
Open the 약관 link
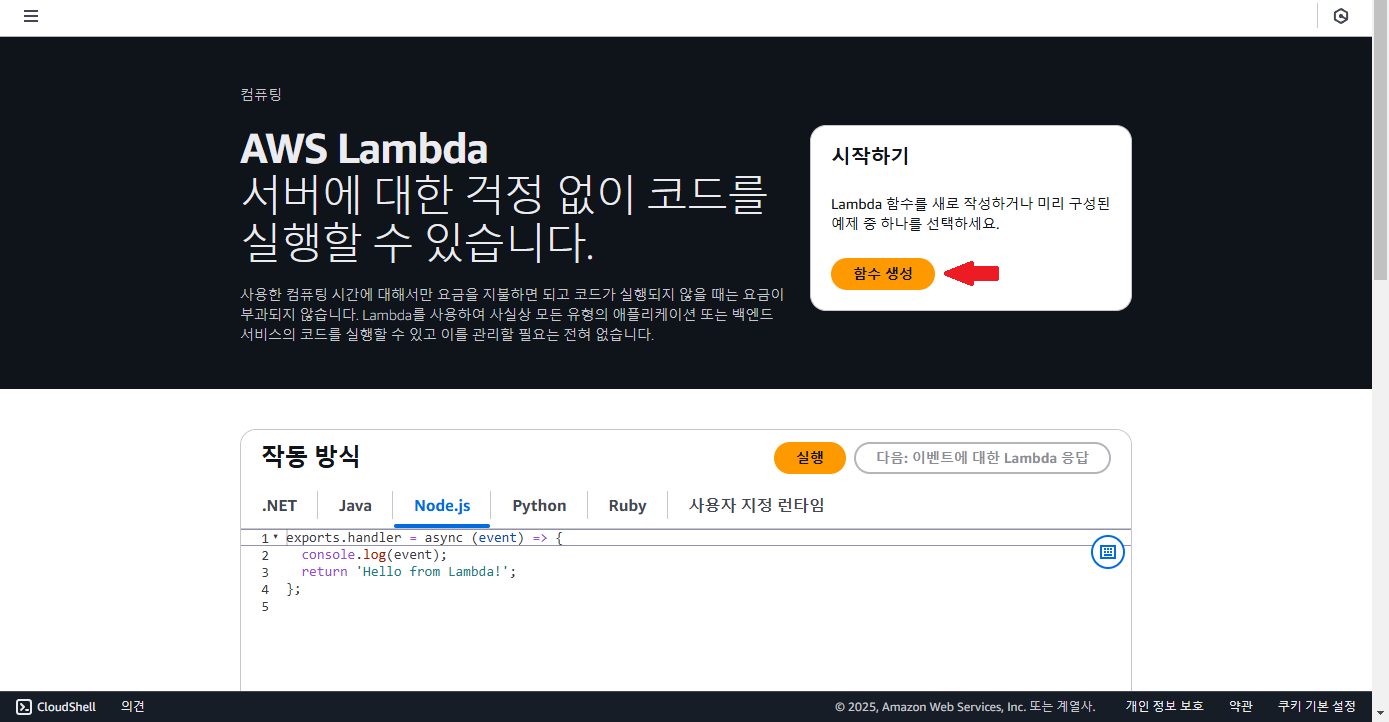pos(1241,706)
